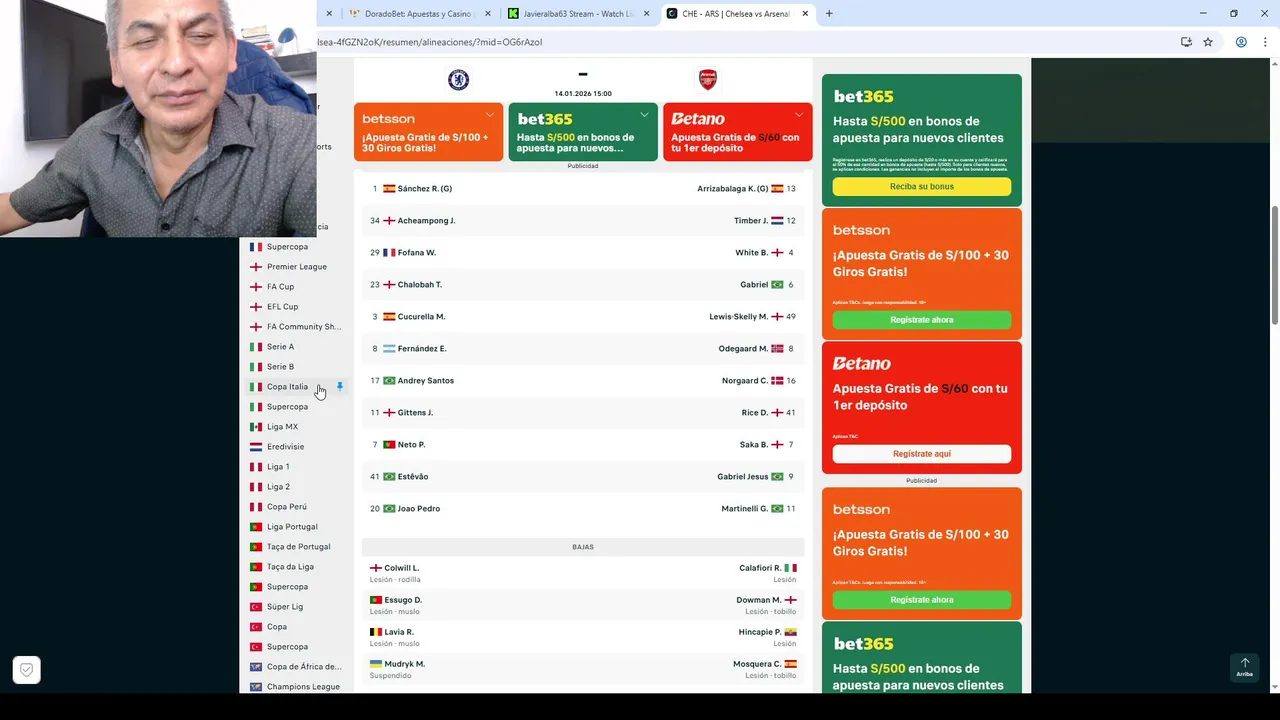The image size is (1280, 720).
Task: Select suspended player Mudryk M.
Action: point(404,664)
